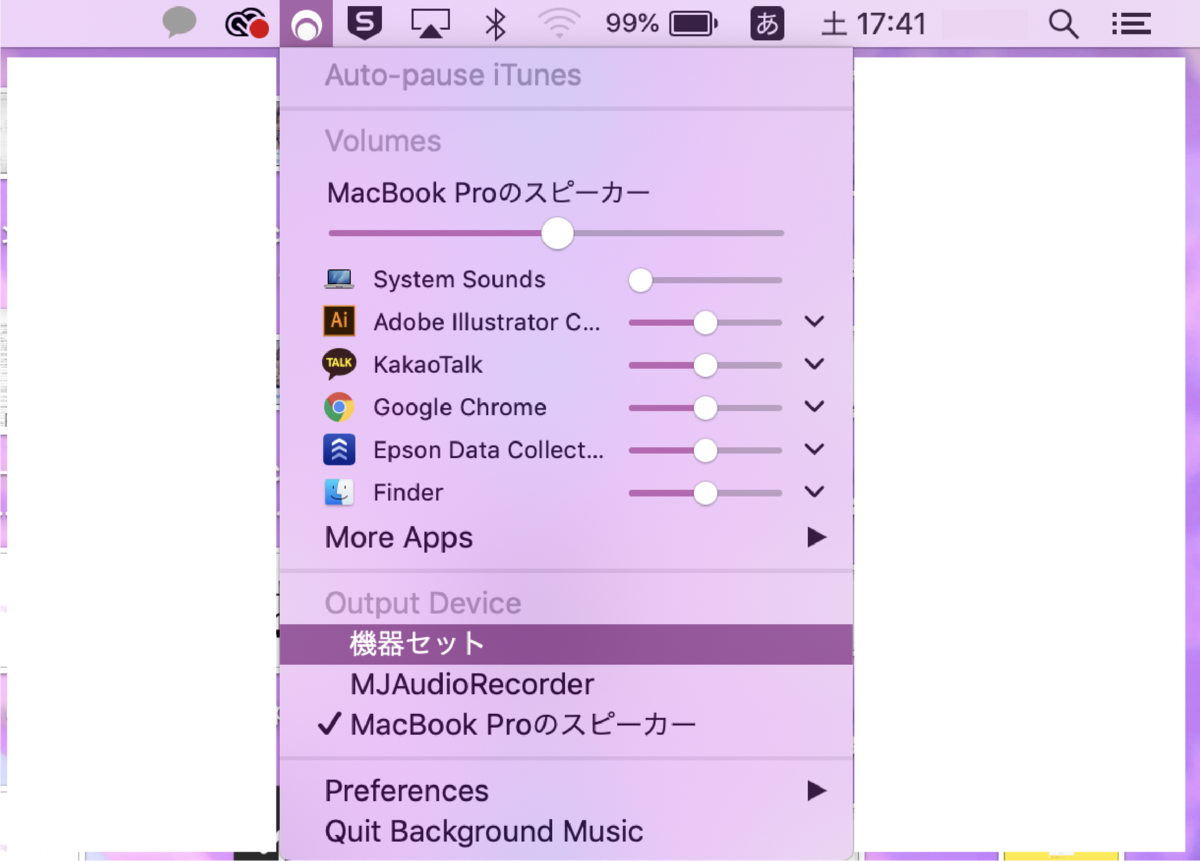Click the Adobe Illustrator C... label
Screen dimensions: 1200x861
point(487,322)
